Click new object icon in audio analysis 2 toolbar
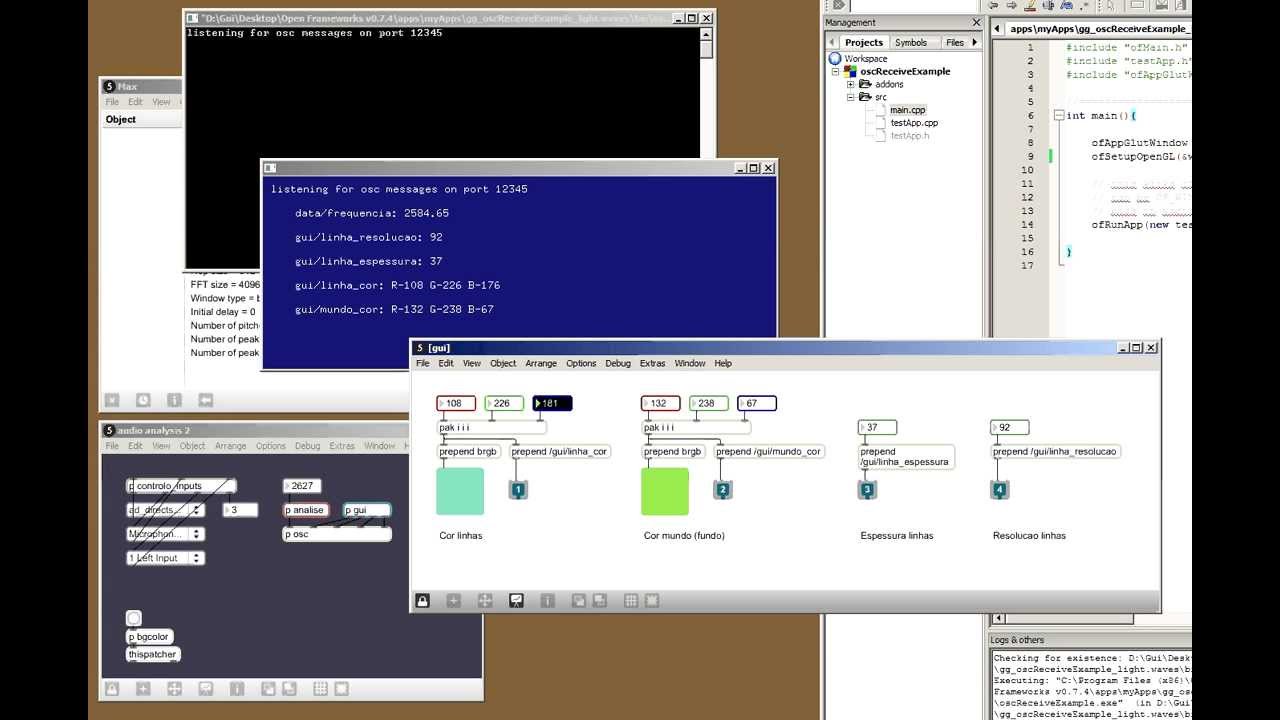1280x720 pixels. (143, 689)
